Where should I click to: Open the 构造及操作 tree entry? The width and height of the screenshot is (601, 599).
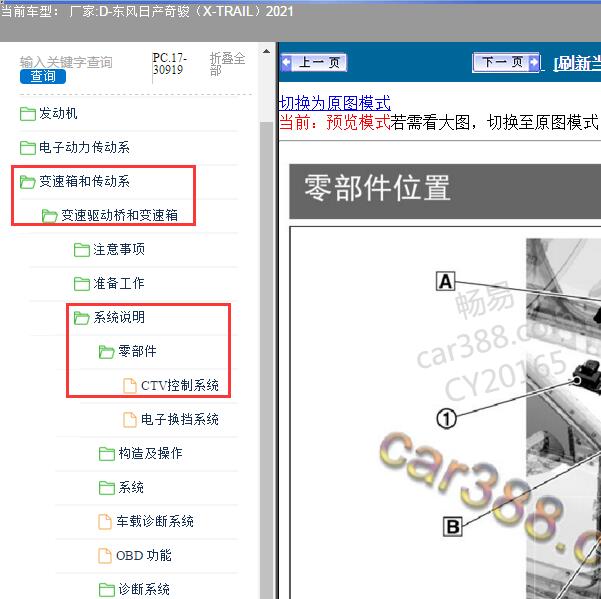pos(150,453)
